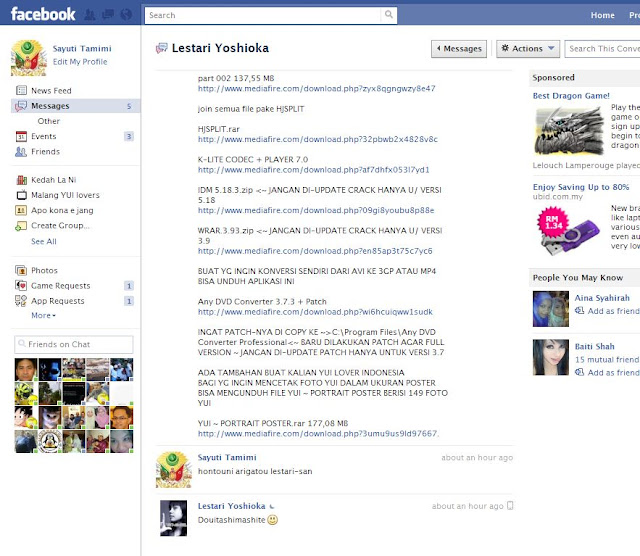Click Baiti Shah profile photo
The height and width of the screenshot is (556, 640).
(x=551, y=357)
